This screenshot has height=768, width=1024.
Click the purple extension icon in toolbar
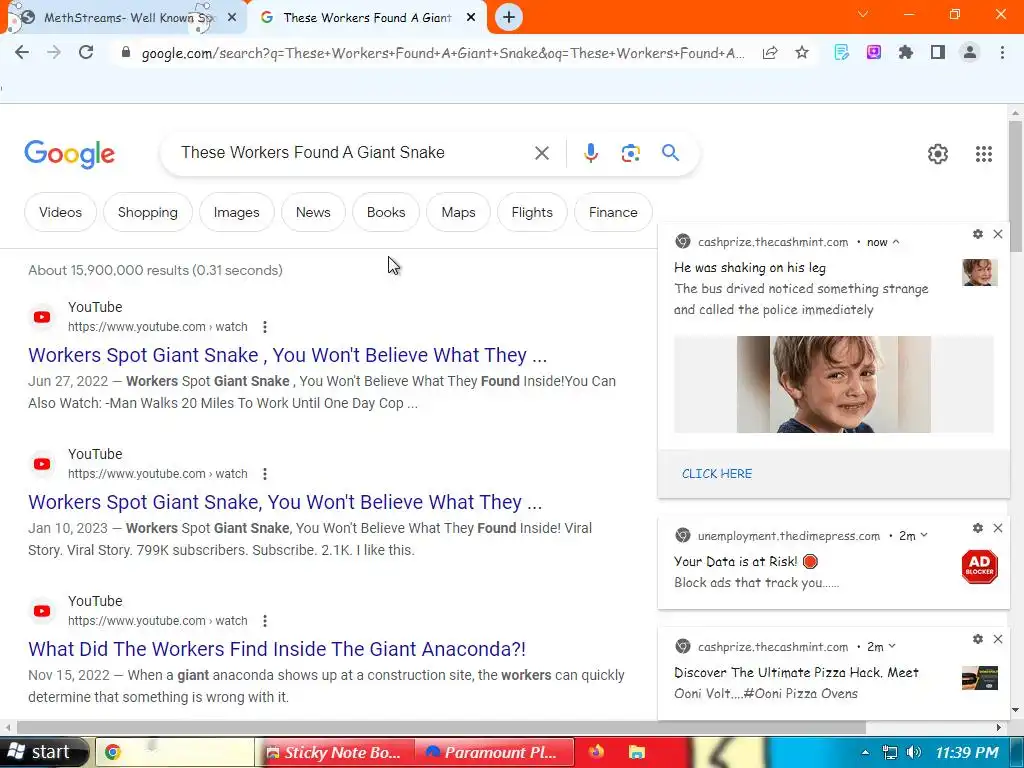(873, 53)
